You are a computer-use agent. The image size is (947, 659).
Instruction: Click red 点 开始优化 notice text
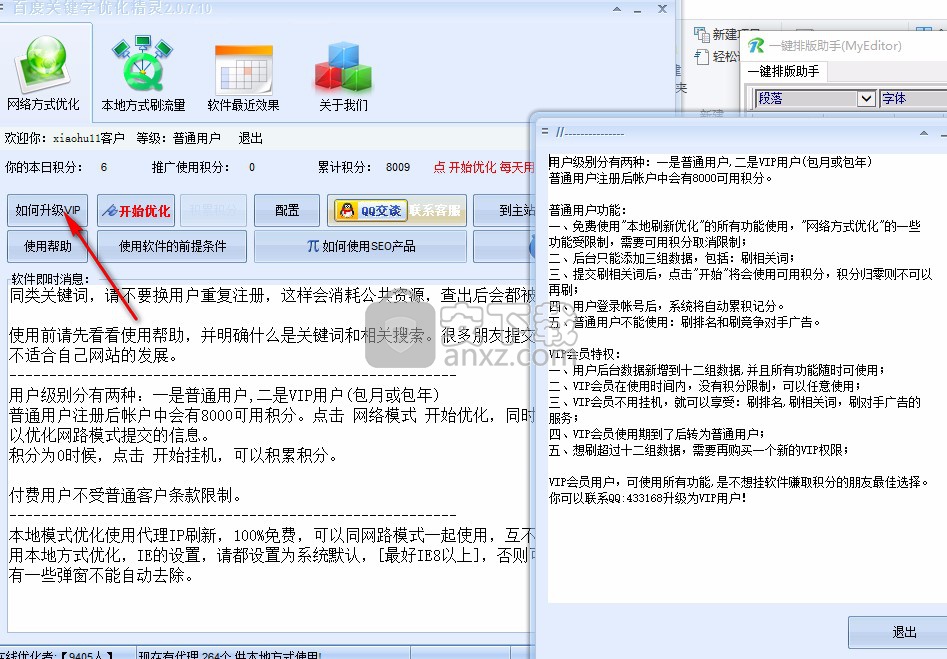click(484, 167)
